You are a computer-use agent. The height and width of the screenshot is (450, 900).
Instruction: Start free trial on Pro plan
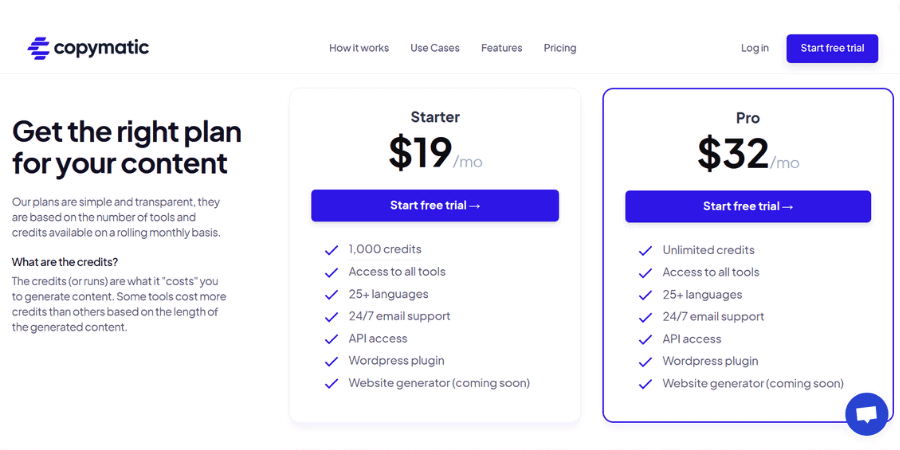point(748,207)
